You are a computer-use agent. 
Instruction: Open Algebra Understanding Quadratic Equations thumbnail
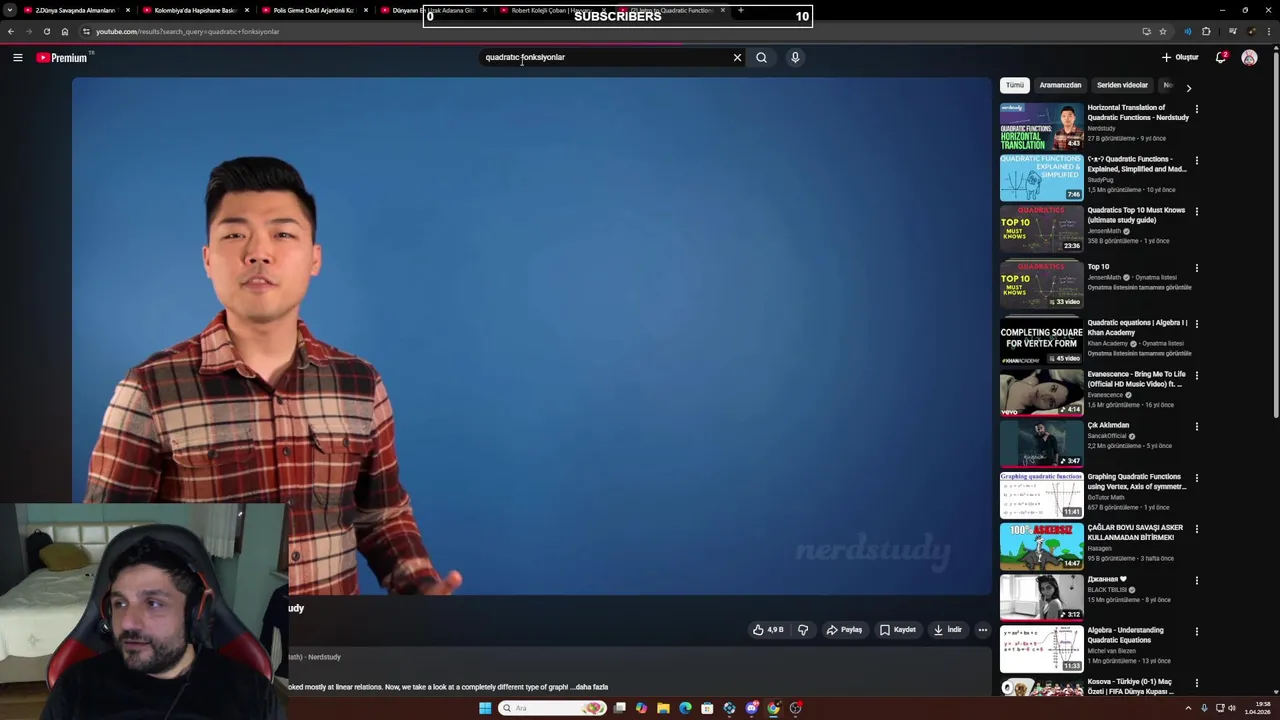pos(1041,648)
